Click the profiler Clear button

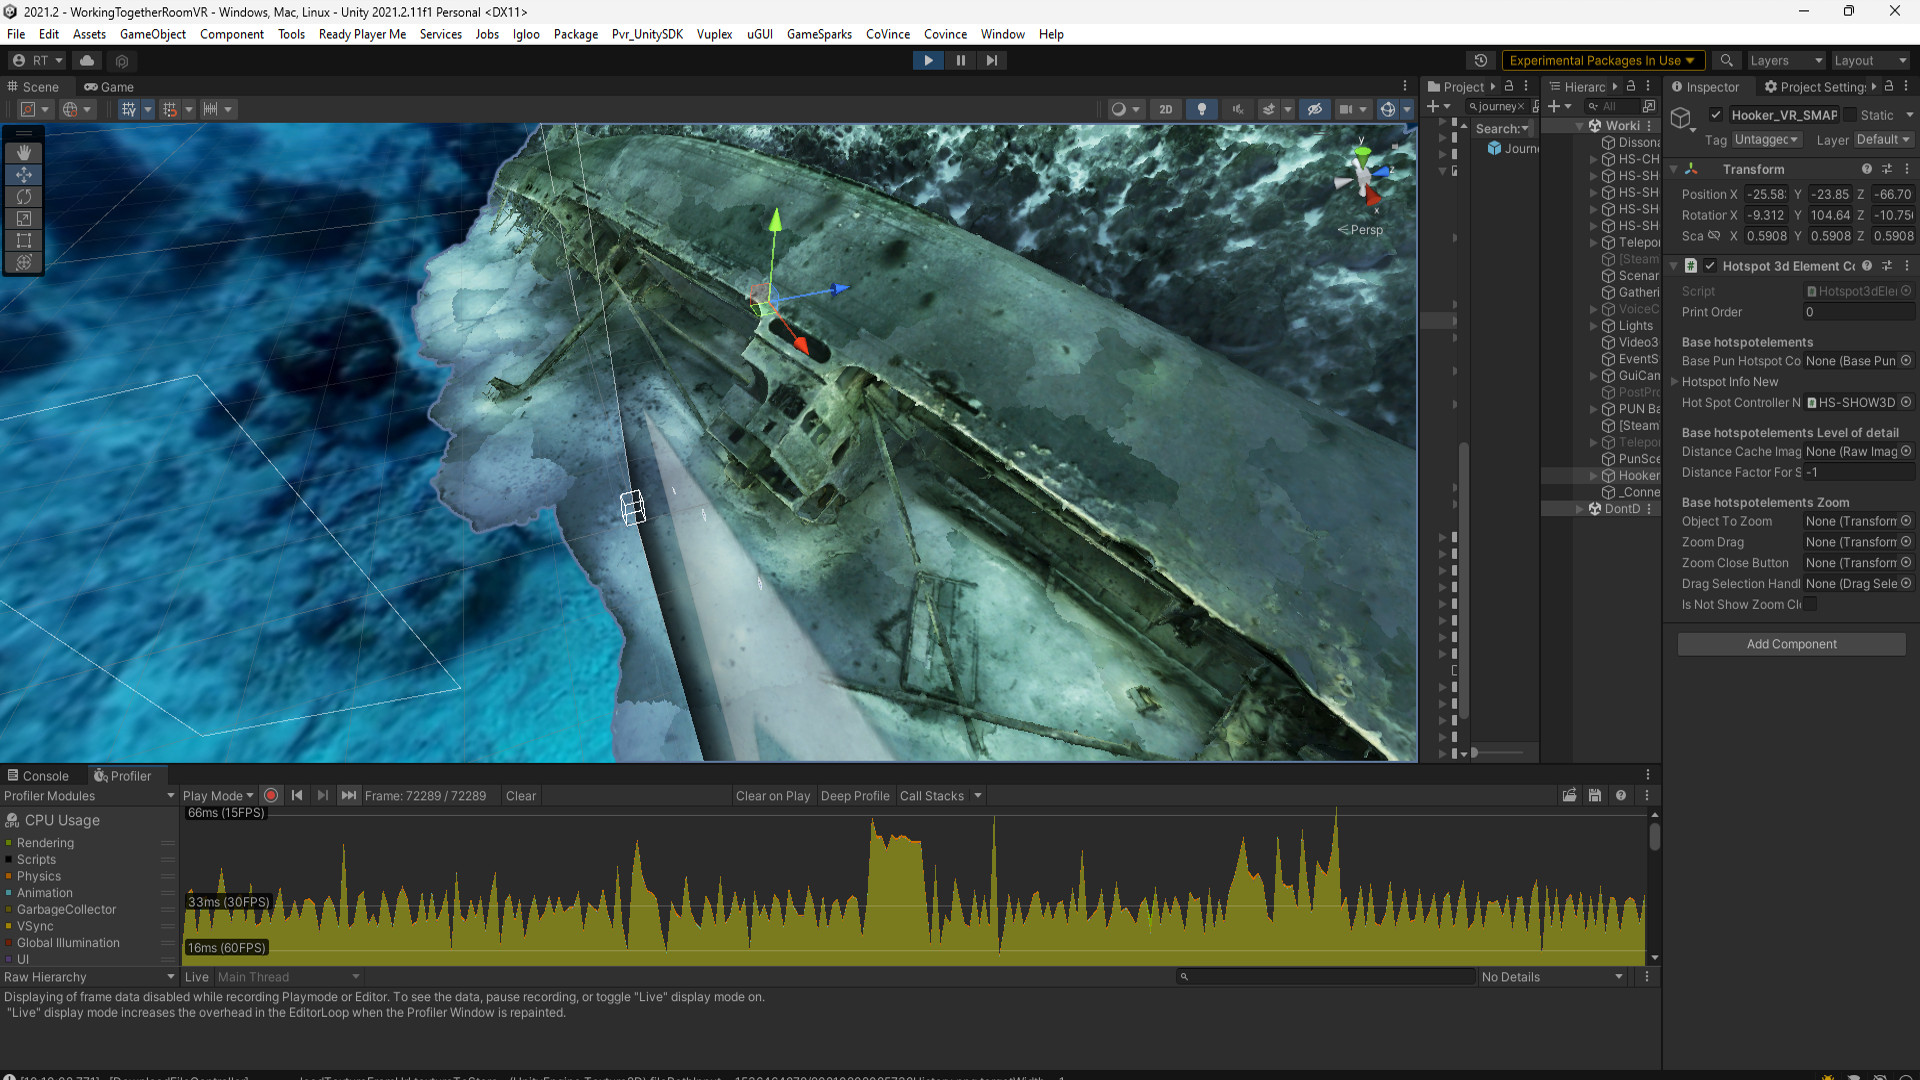pyautogui.click(x=521, y=796)
